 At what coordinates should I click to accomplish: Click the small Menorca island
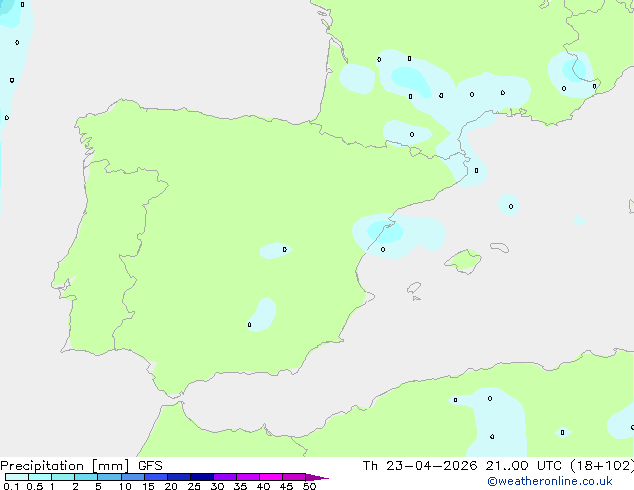(x=497, y=247)
